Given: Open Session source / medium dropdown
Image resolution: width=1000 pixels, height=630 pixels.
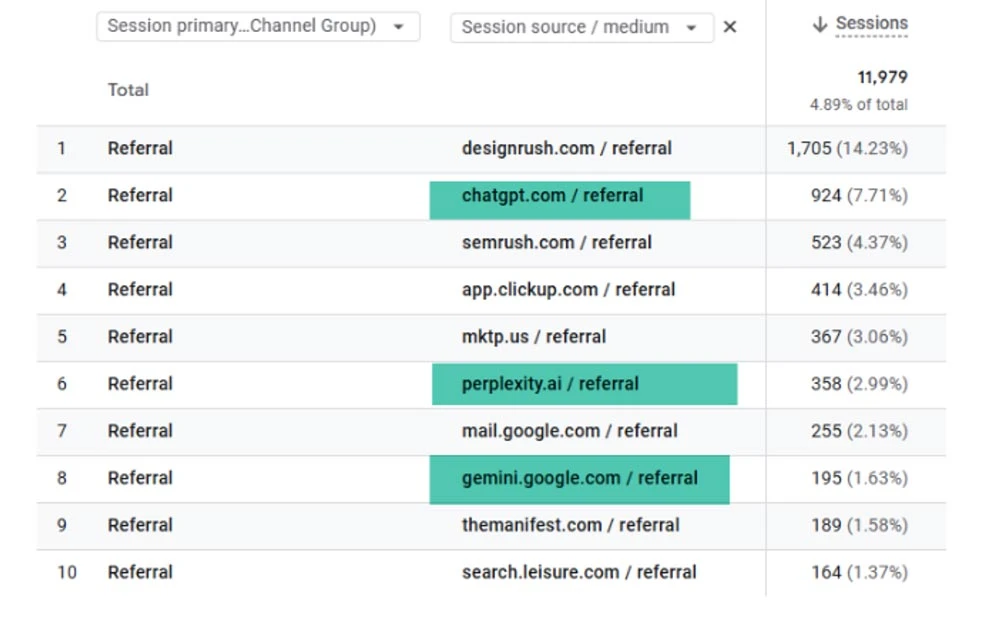Looking at the screenshot, I should 581,27.
